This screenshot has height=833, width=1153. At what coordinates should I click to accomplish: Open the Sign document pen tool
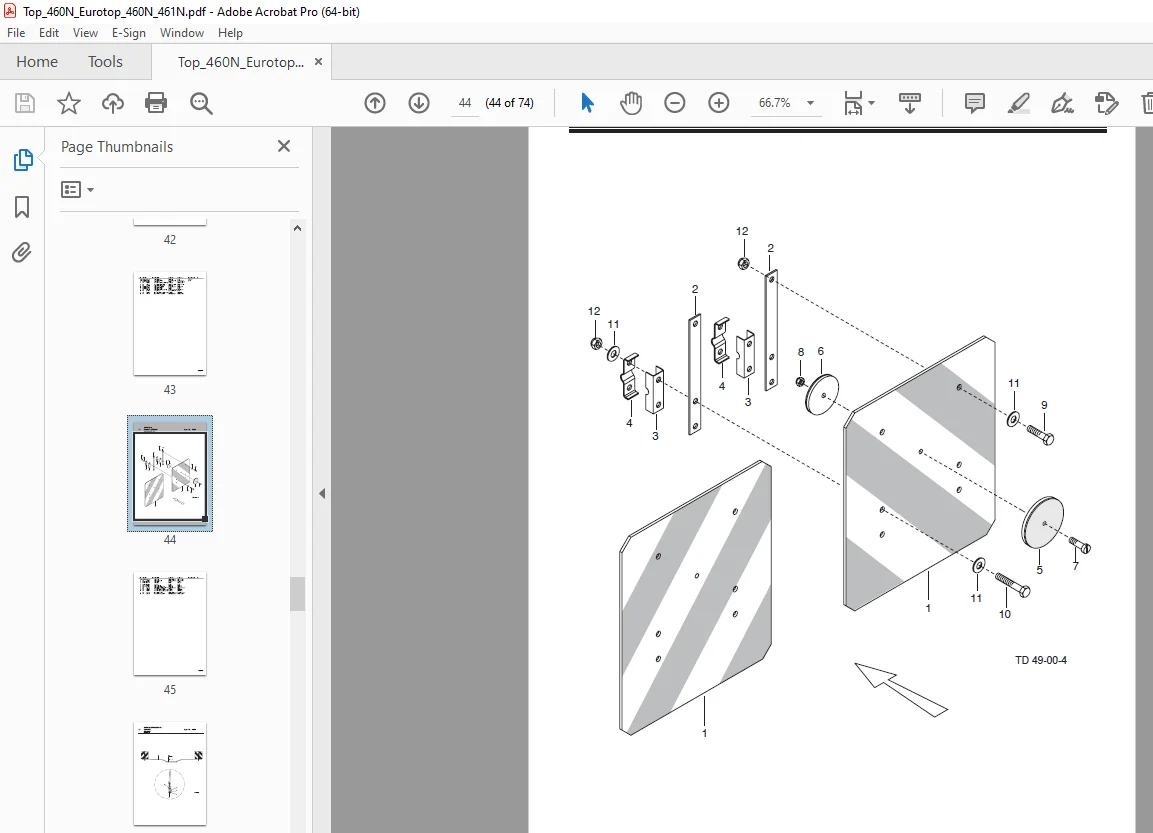point(1063,103)
